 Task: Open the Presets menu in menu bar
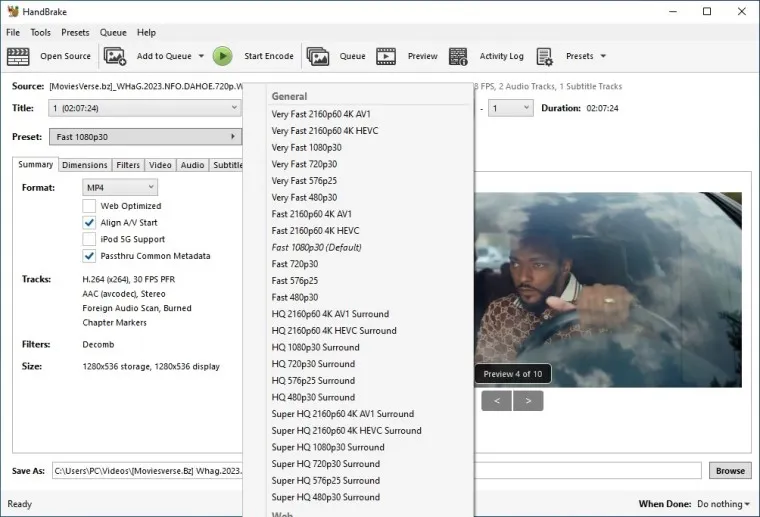click(75, 32)
